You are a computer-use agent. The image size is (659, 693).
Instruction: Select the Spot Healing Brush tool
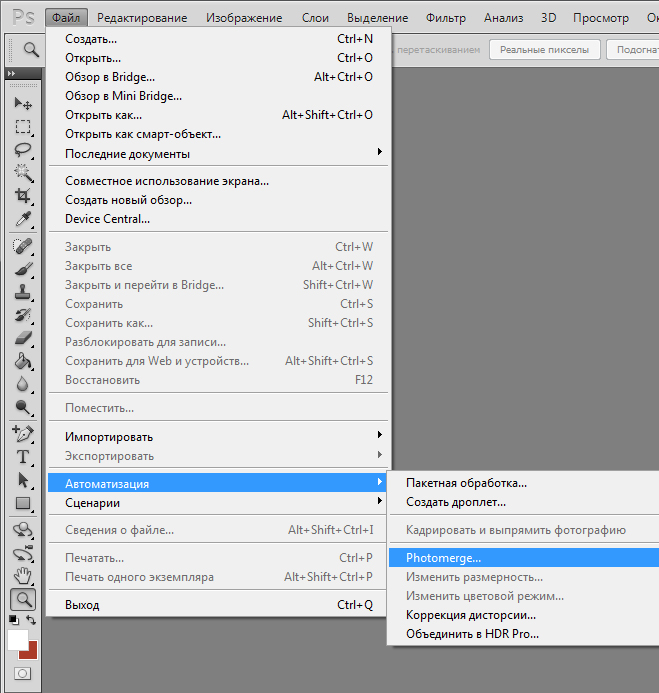[x=23, y=246]
